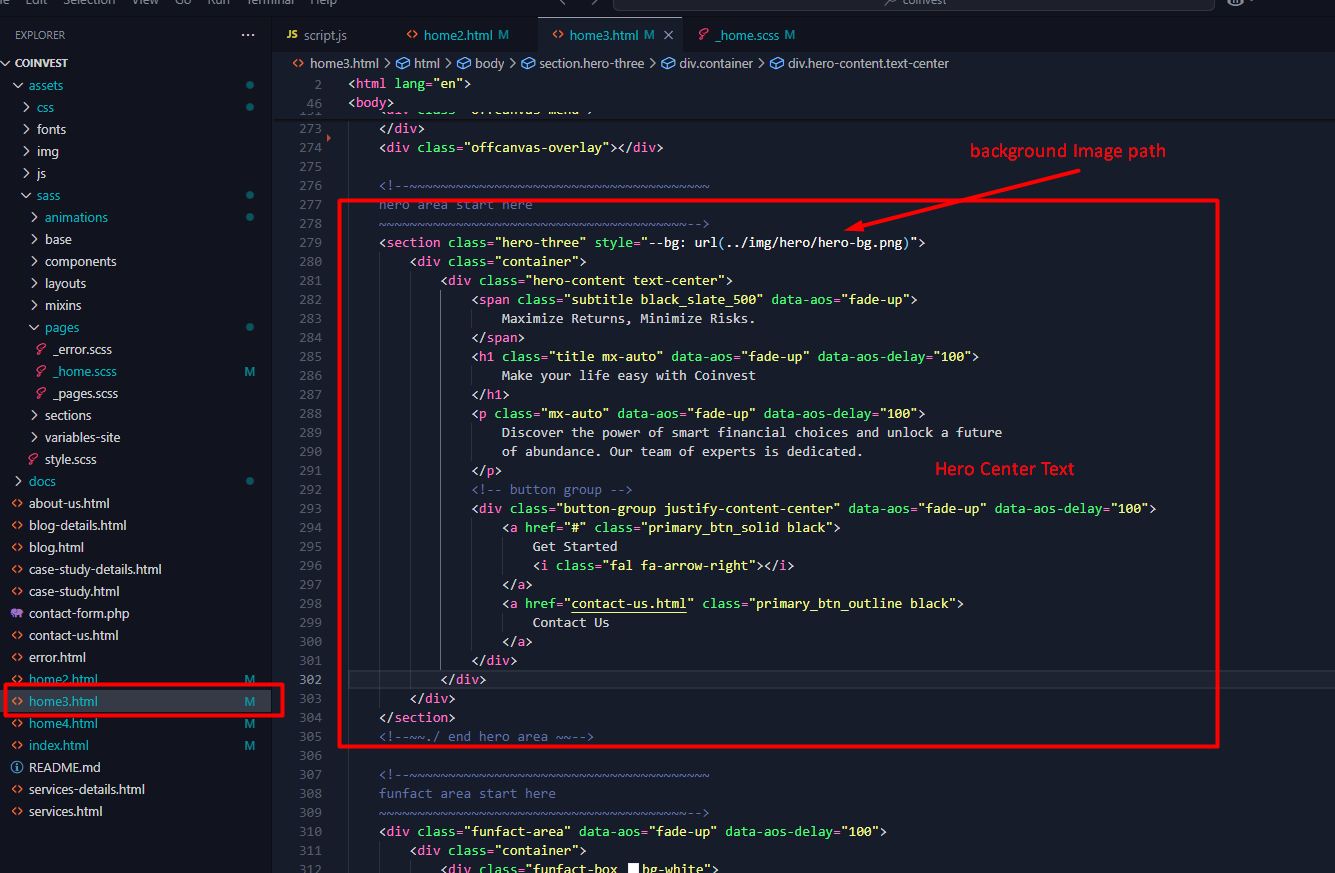Click line number 279 in the gutter
Image resolution: width=1335 pixels, height=873 pixels.
[x=310, y=242]
